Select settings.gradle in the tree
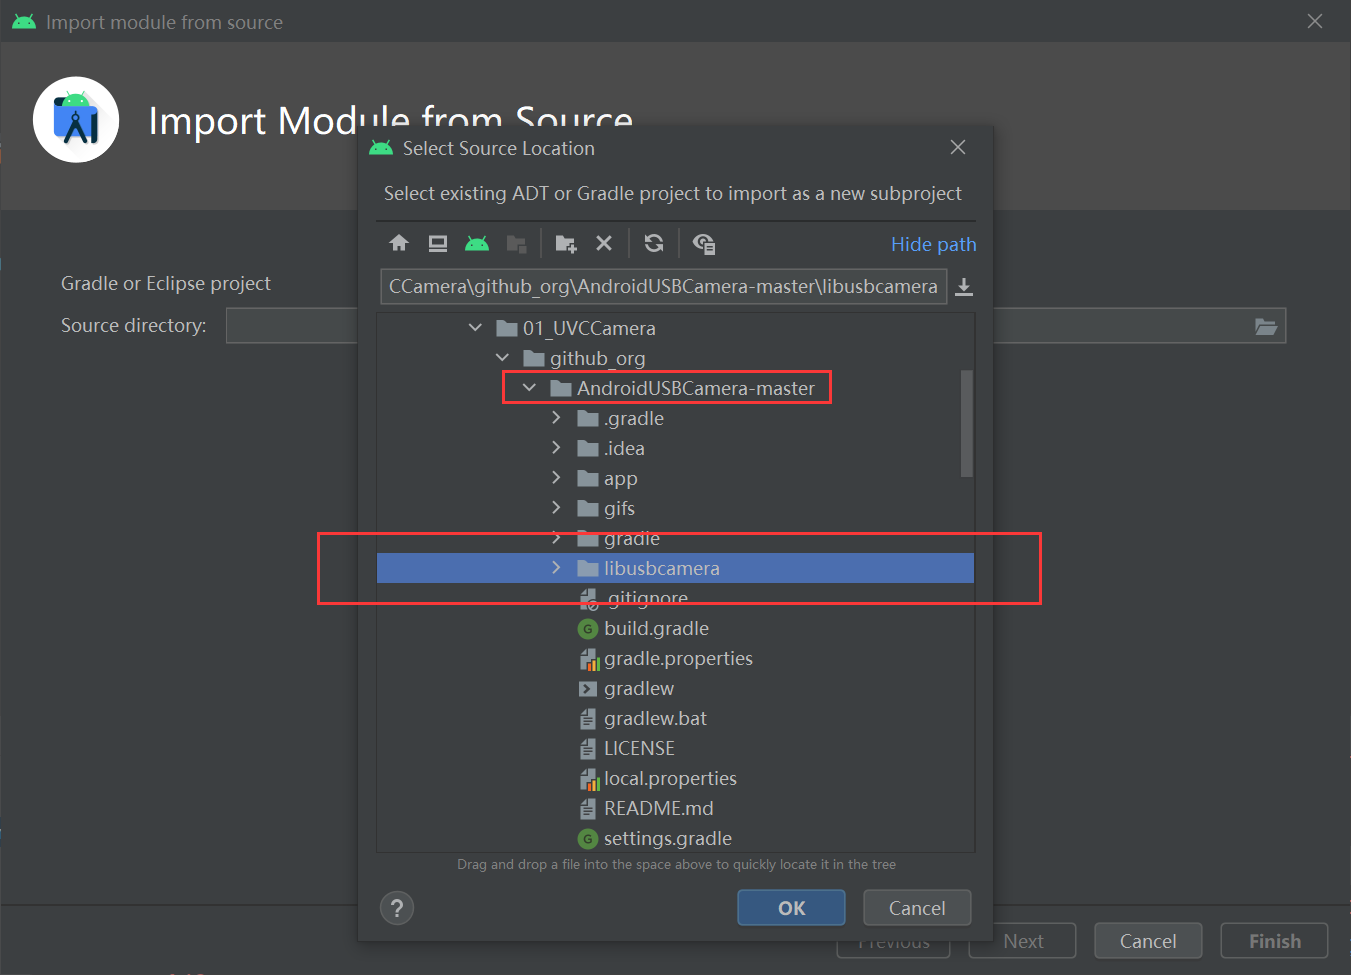The height and width of the screenshot is (975, 1351). click(x=675, y=838)
